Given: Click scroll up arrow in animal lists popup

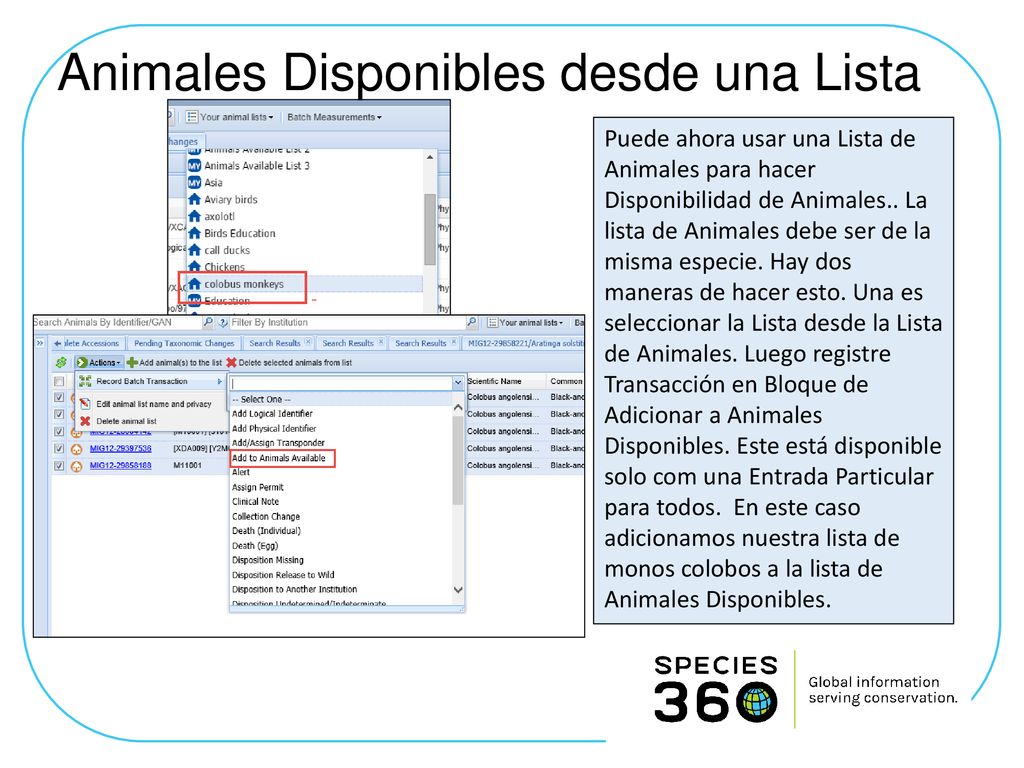Looking at the screenshot, I should pos(430,157).
